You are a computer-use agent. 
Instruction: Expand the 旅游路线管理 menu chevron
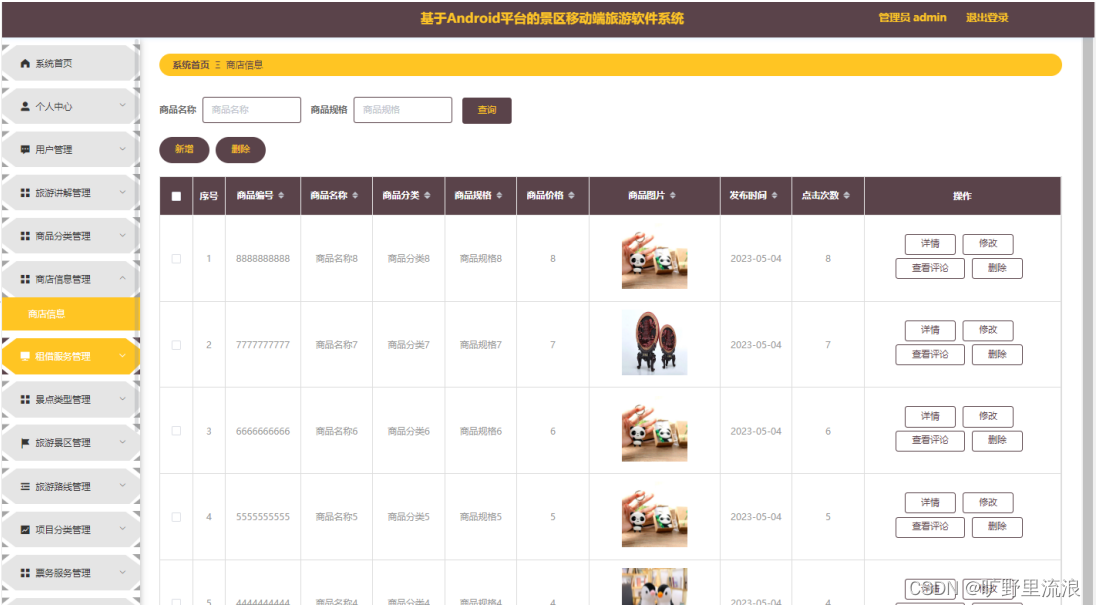click(122, 486)
